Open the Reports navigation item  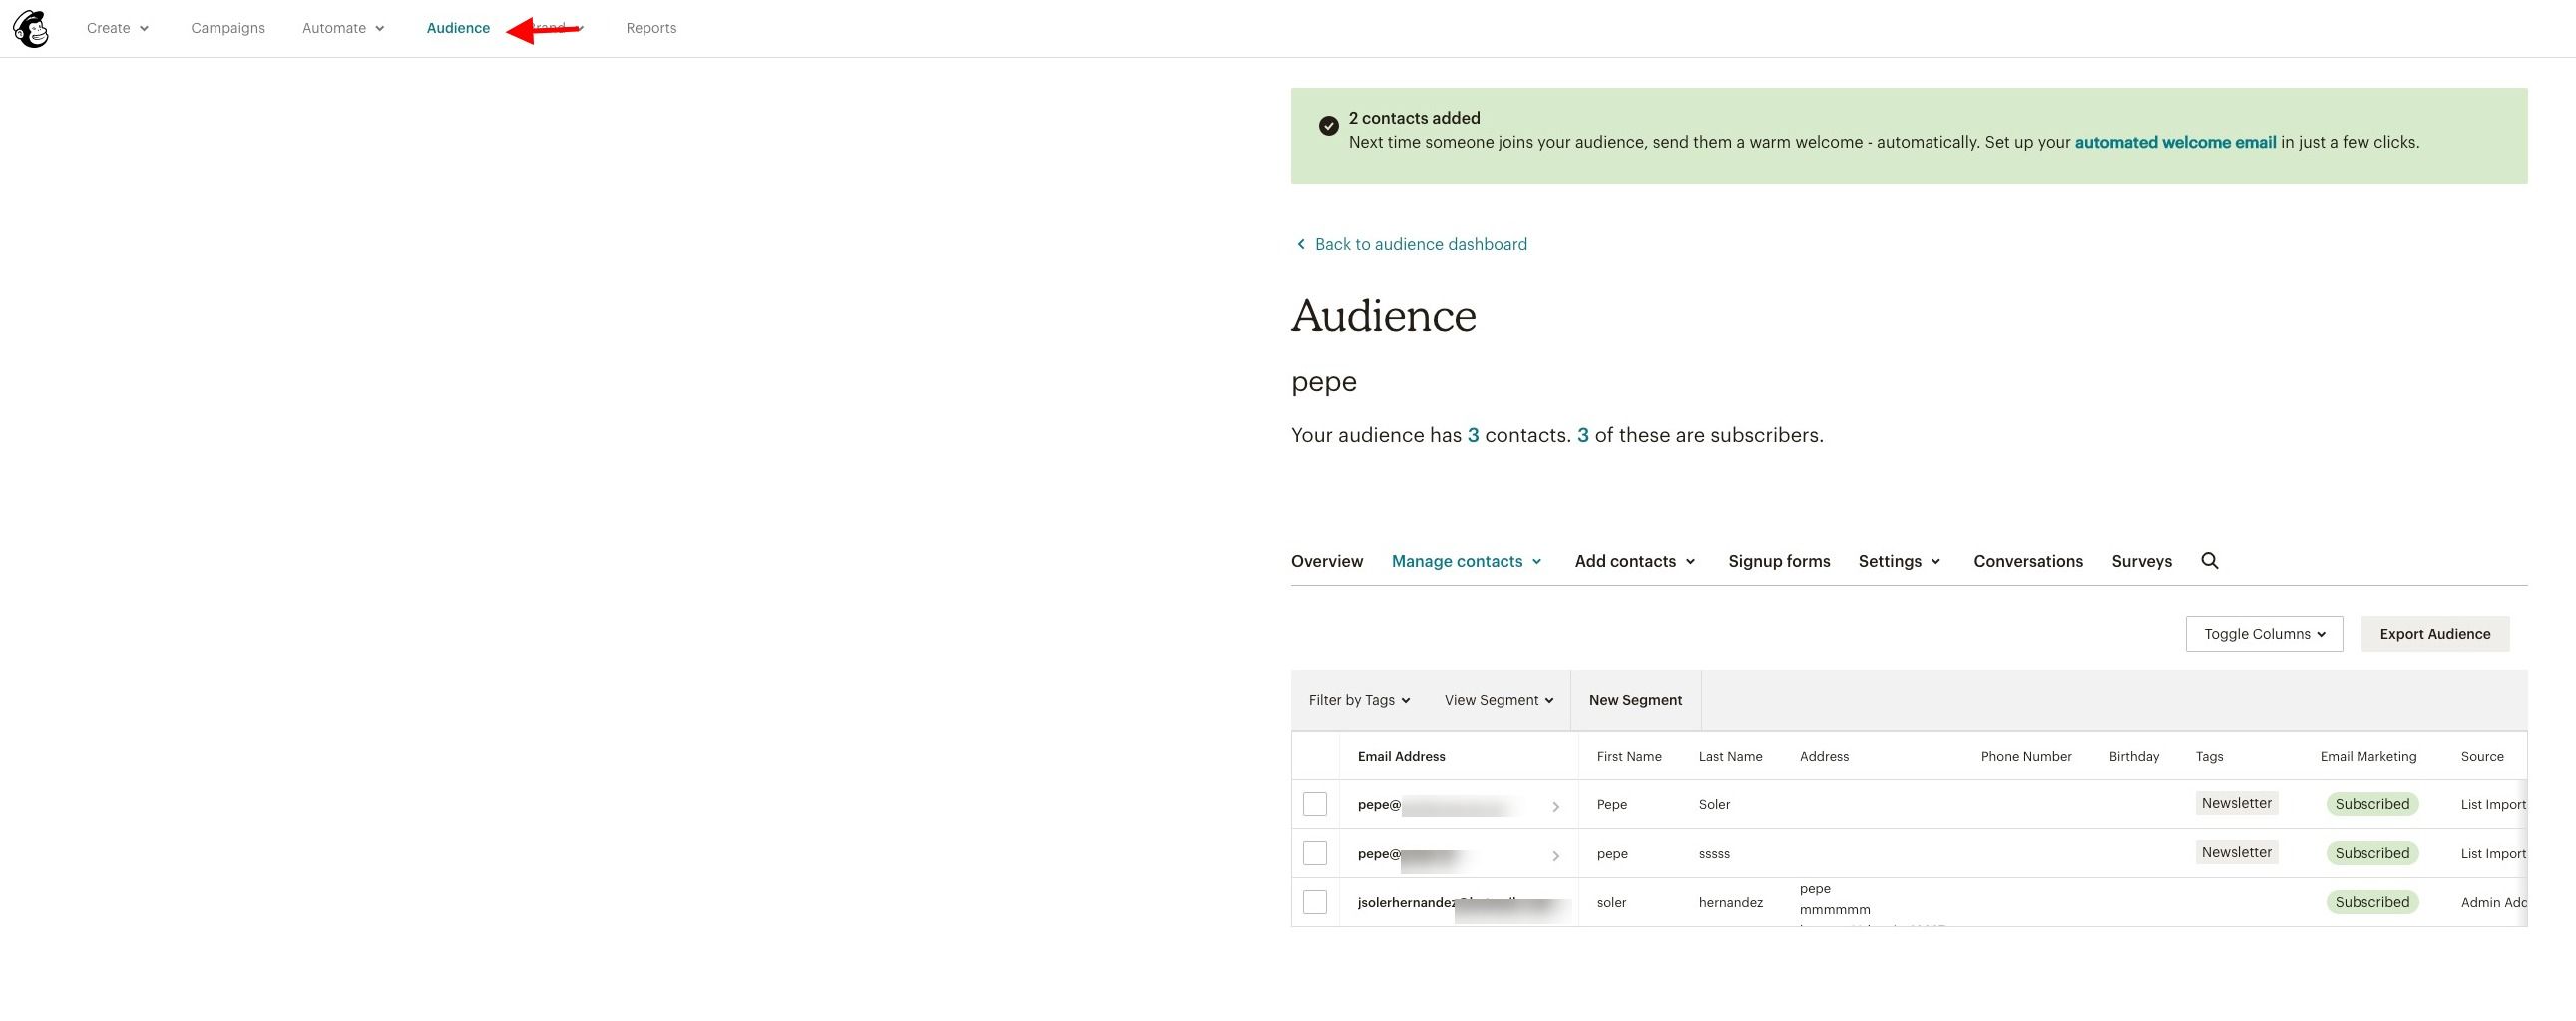tap(651, 28)
